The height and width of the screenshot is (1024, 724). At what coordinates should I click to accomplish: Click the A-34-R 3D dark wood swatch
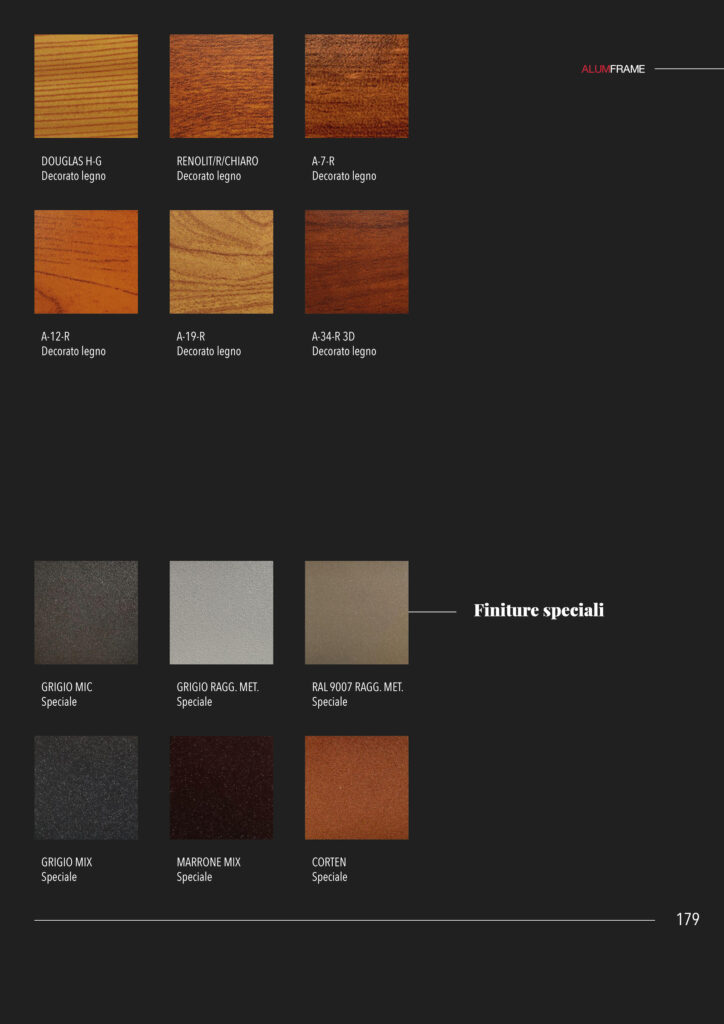356,262
